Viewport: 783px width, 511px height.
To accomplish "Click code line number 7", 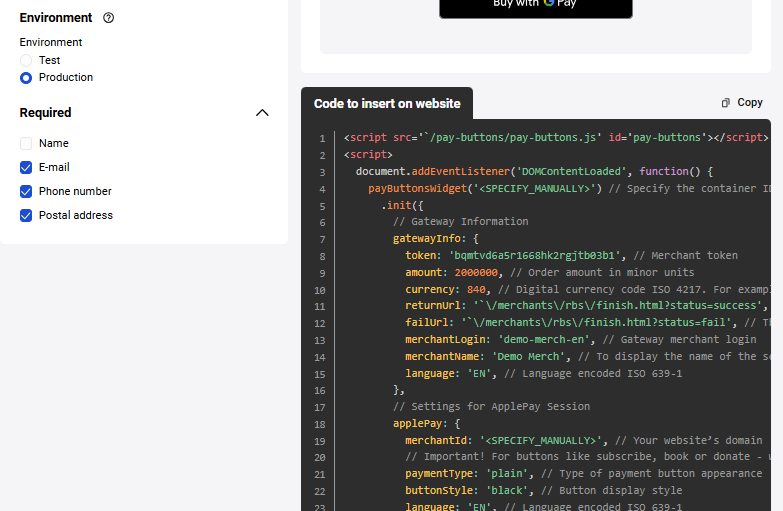I will coord(322,239).
